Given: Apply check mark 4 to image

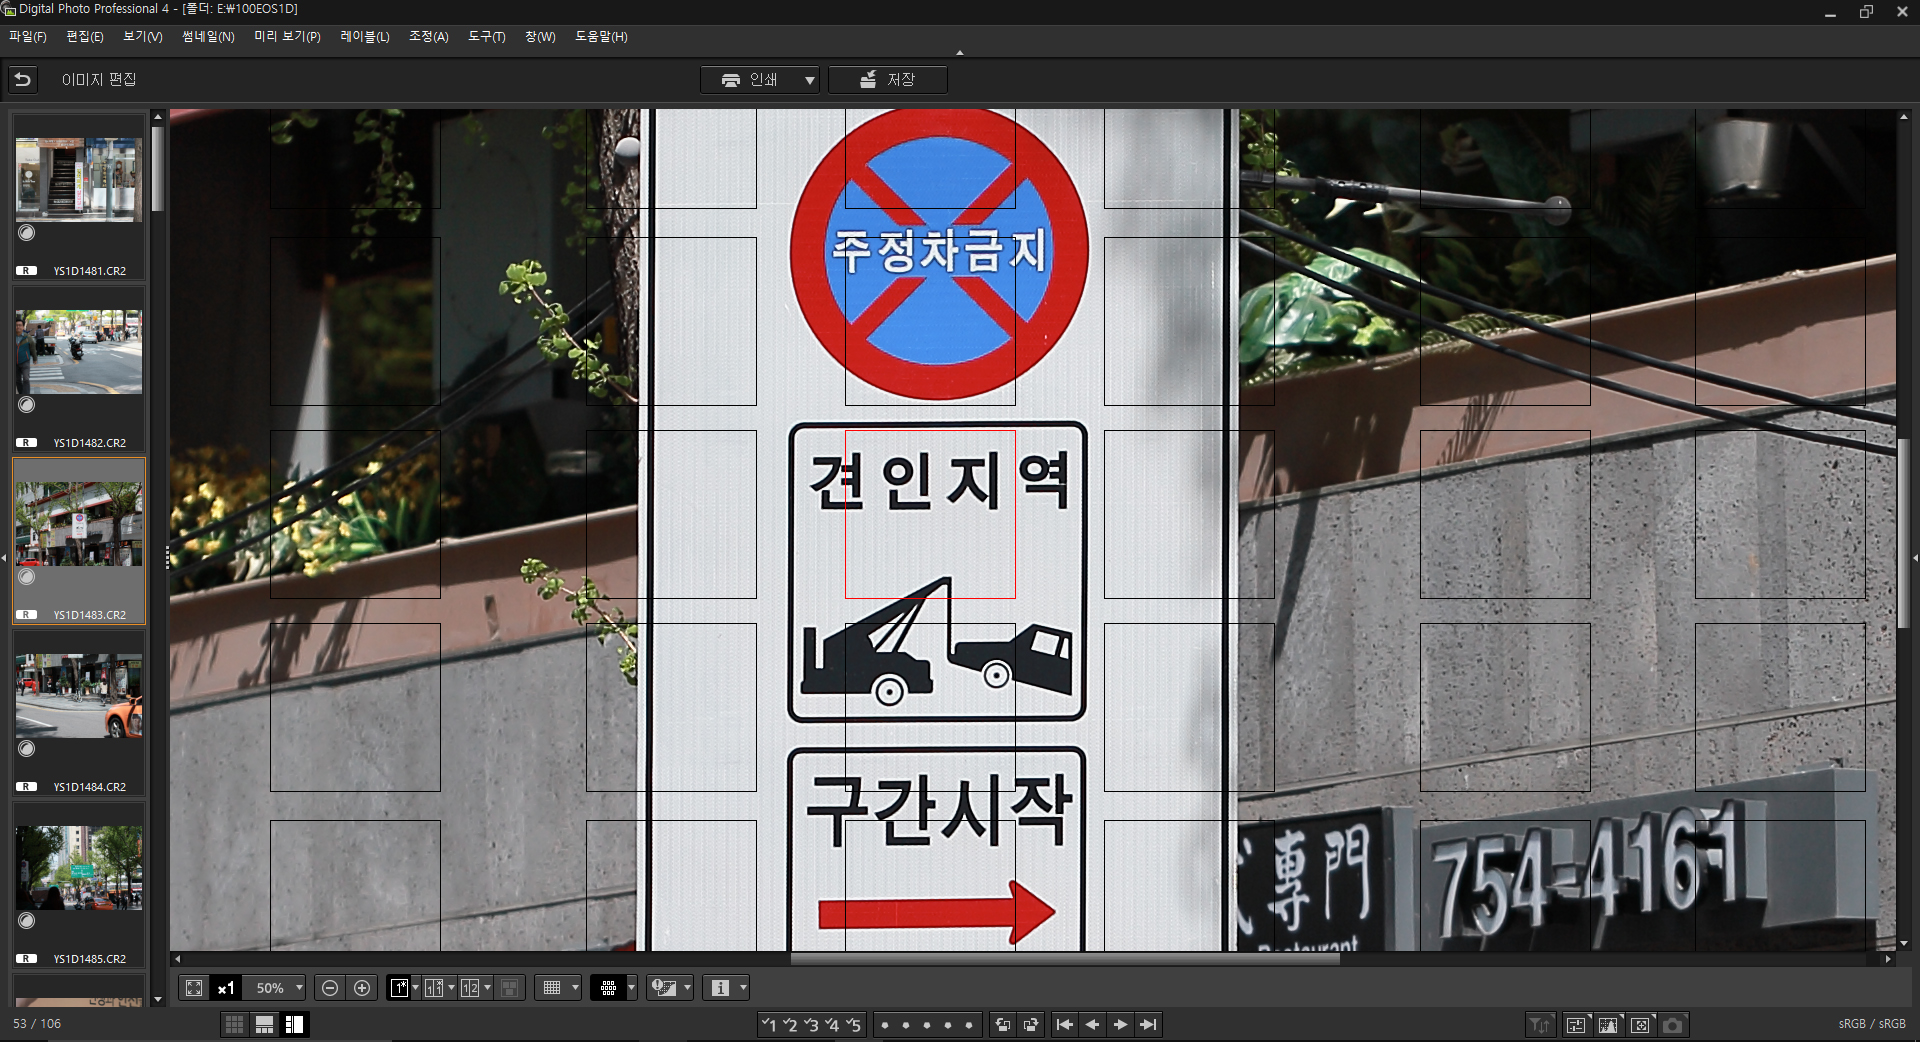Looking at the screenshot, I should [831, 1024].
